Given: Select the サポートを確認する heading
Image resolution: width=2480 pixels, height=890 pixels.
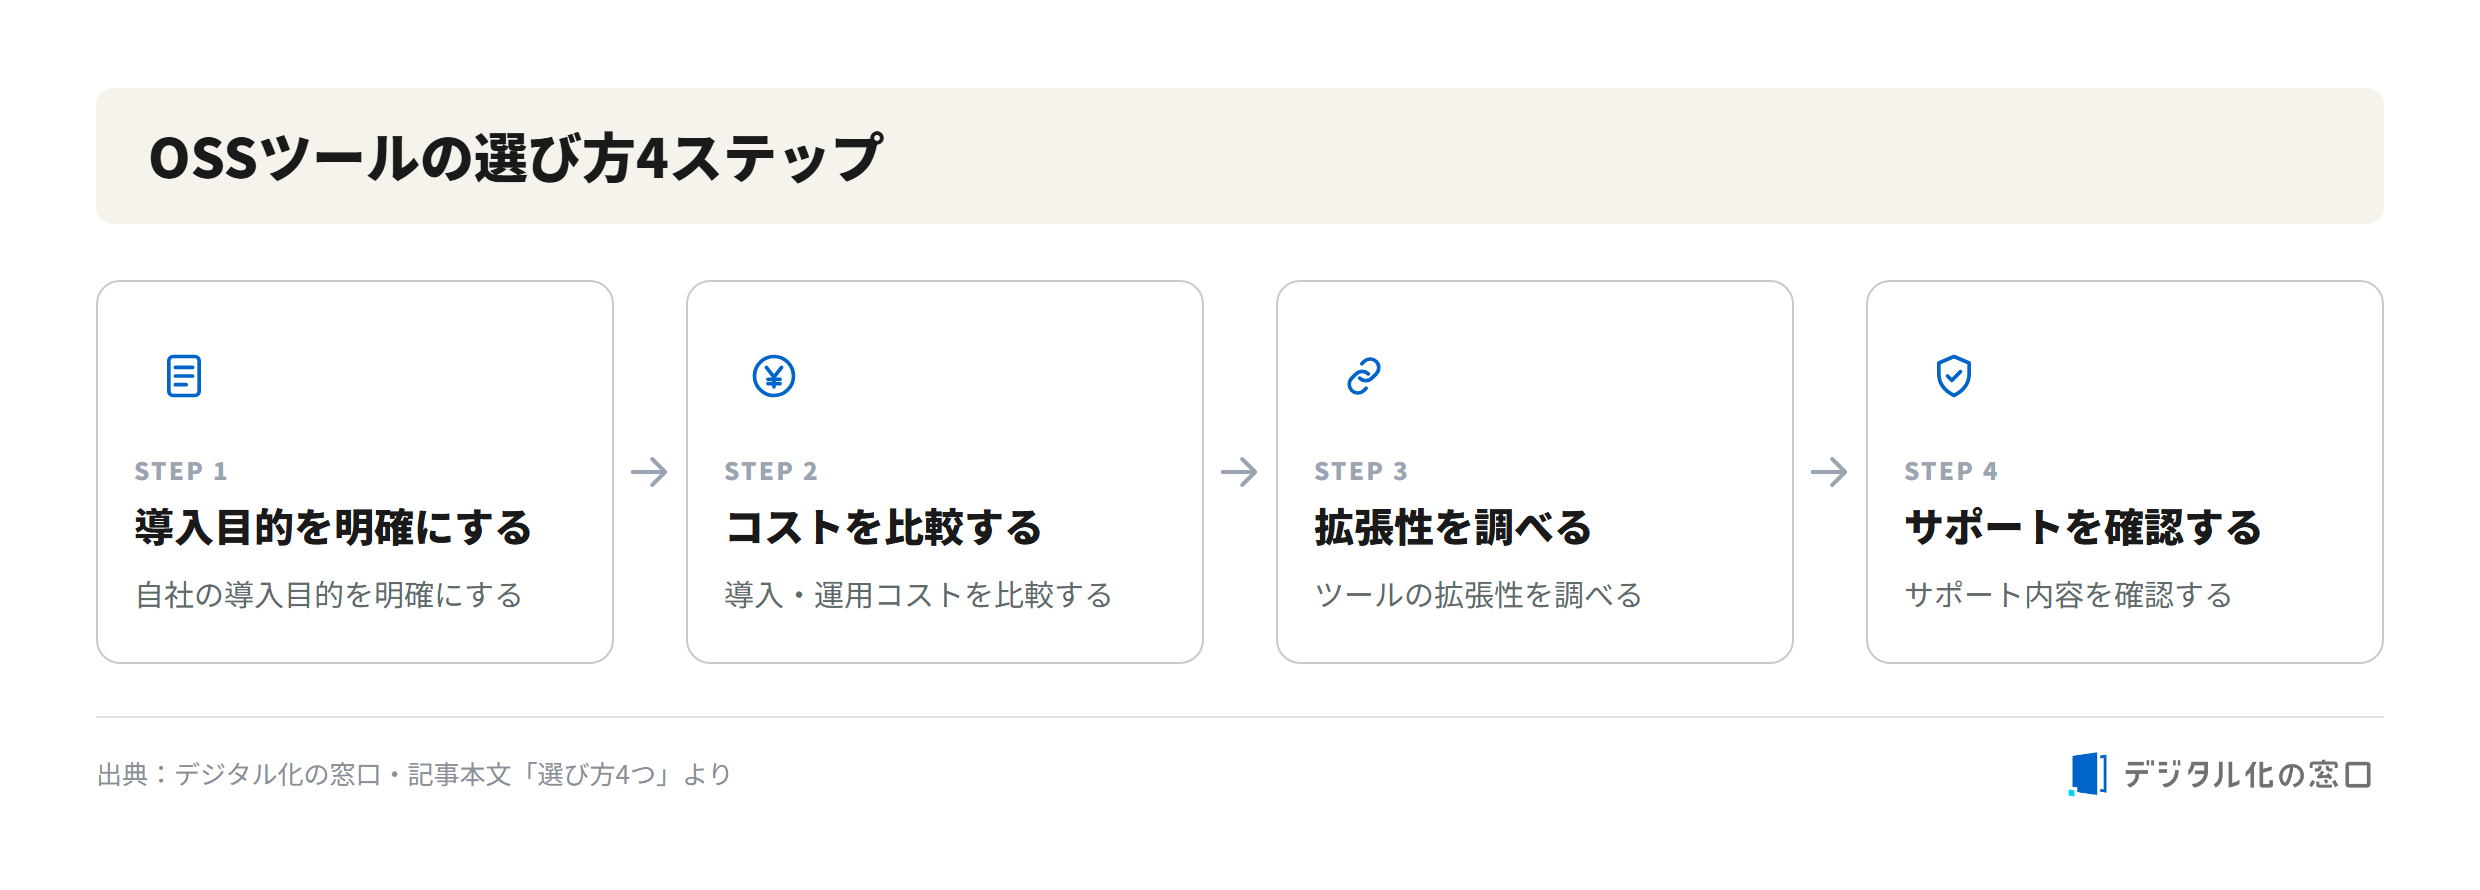Looking at the screenshot, I should [2083, 527].
